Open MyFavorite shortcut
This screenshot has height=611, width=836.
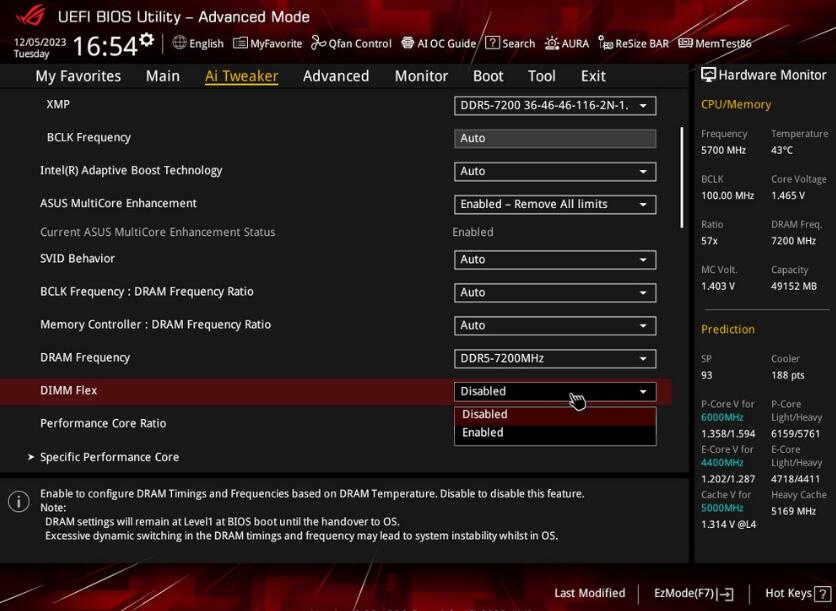(x=268, y=43)
